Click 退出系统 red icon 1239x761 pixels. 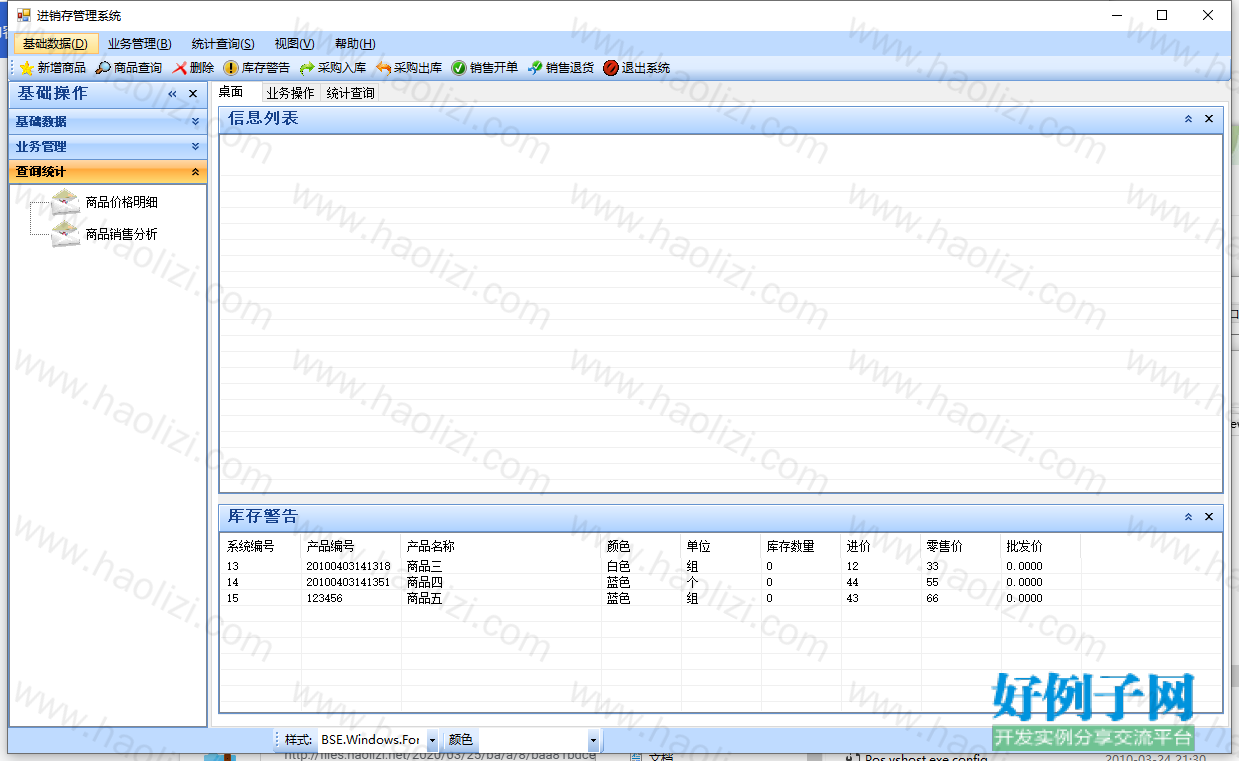tap(611, 68)
